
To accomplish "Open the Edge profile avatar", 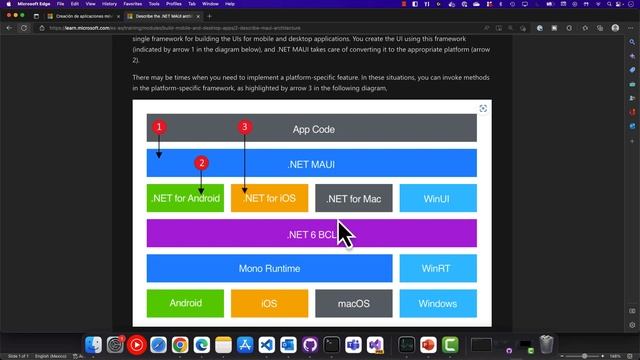I will click(x=615, y=28).
